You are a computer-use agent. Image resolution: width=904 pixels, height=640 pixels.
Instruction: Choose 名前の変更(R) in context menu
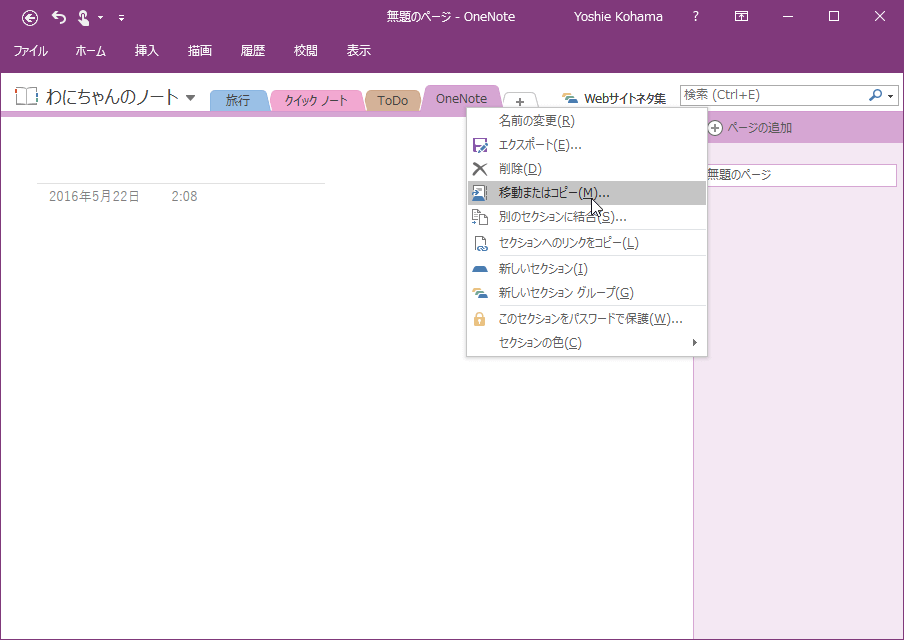(x=587, y=121)
